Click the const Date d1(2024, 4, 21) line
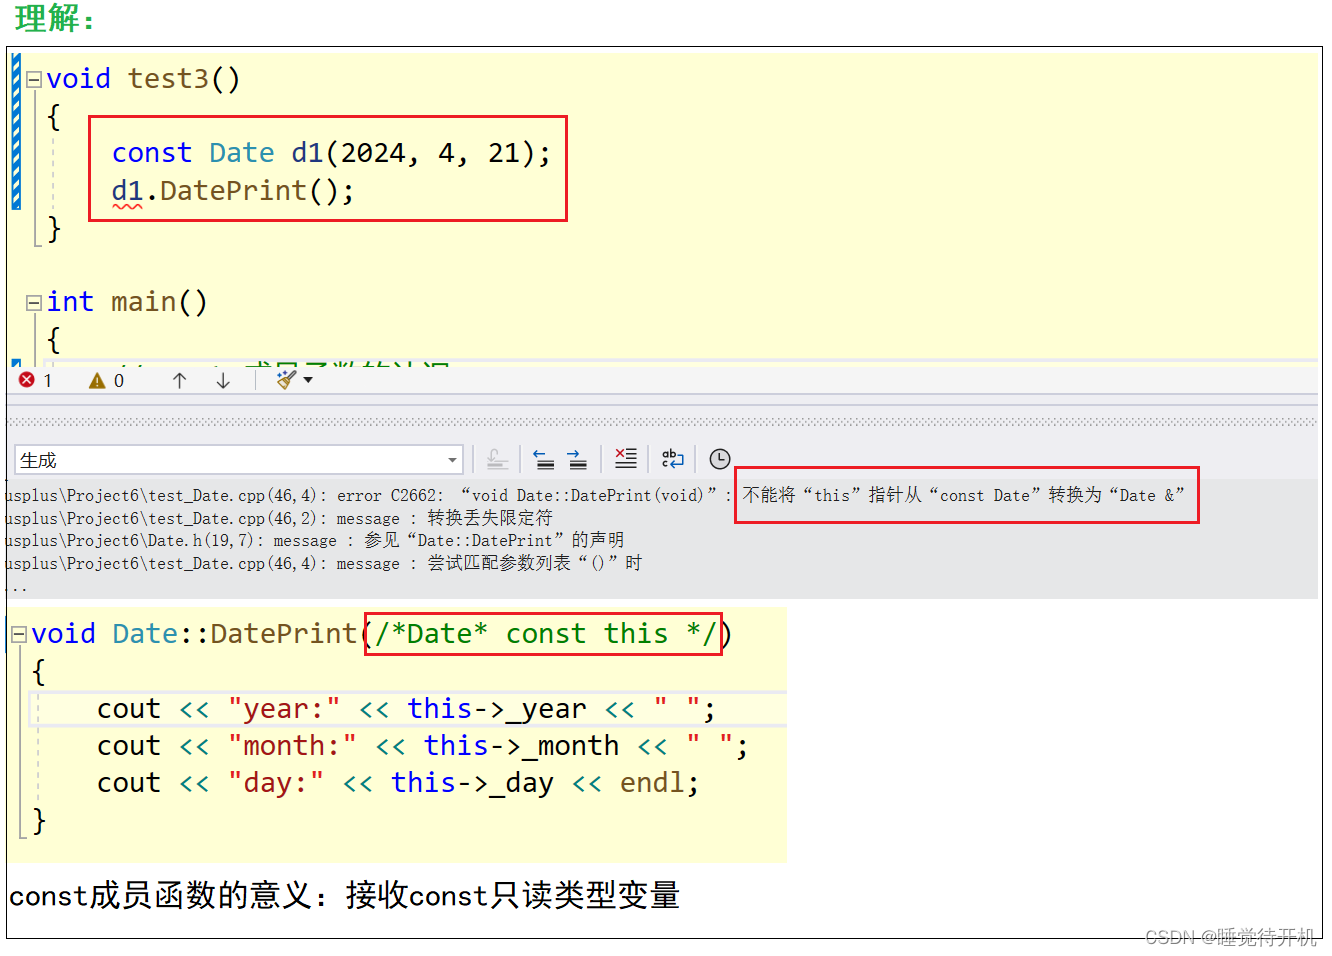 pyautogui.click(x=331, y=153)
